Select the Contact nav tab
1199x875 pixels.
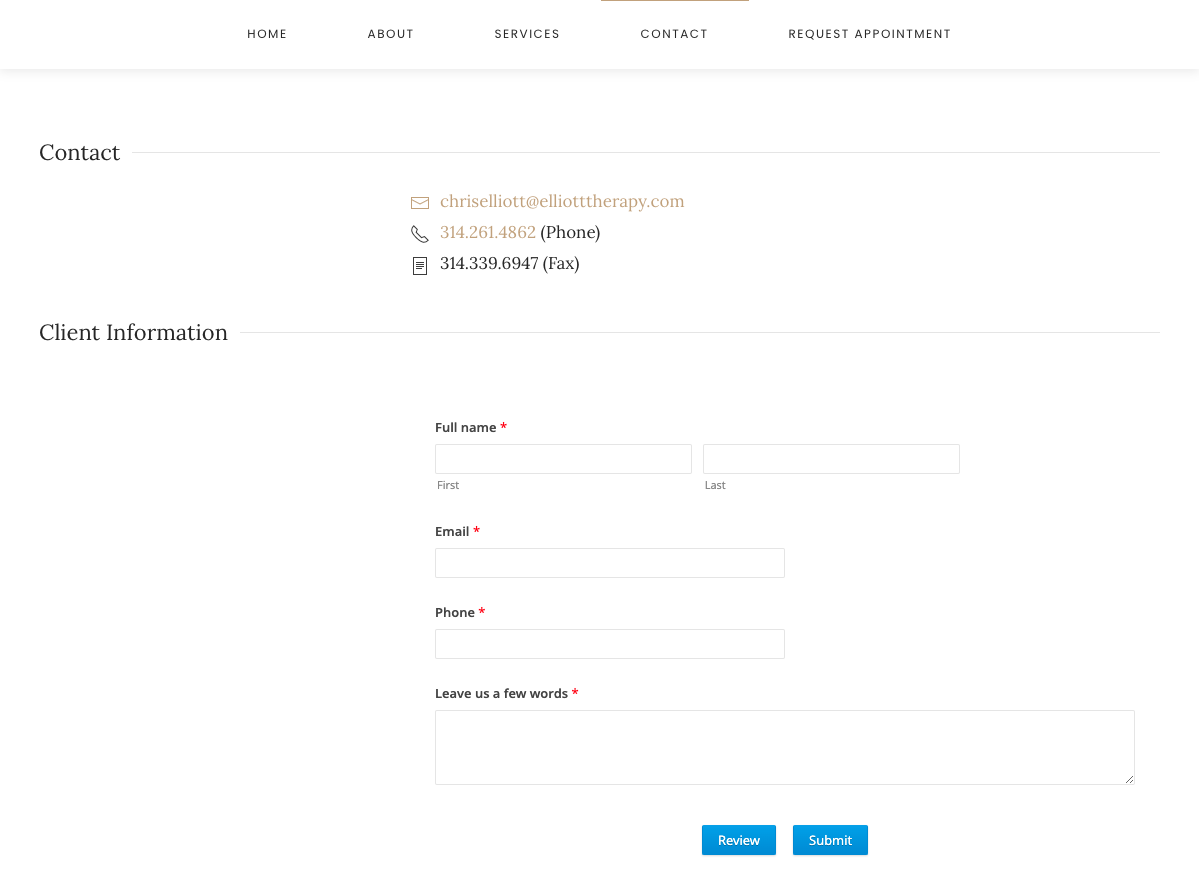pos(674,34)
